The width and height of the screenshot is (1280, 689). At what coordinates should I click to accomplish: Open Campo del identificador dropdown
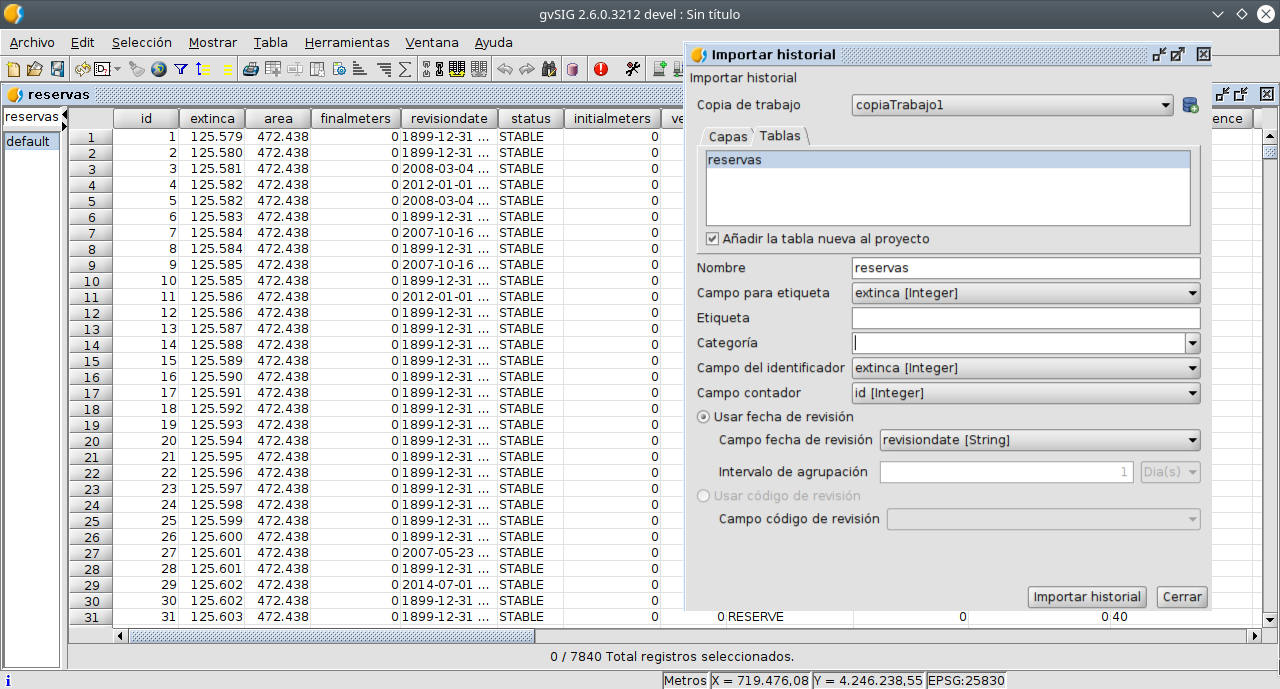point(1026,368)
